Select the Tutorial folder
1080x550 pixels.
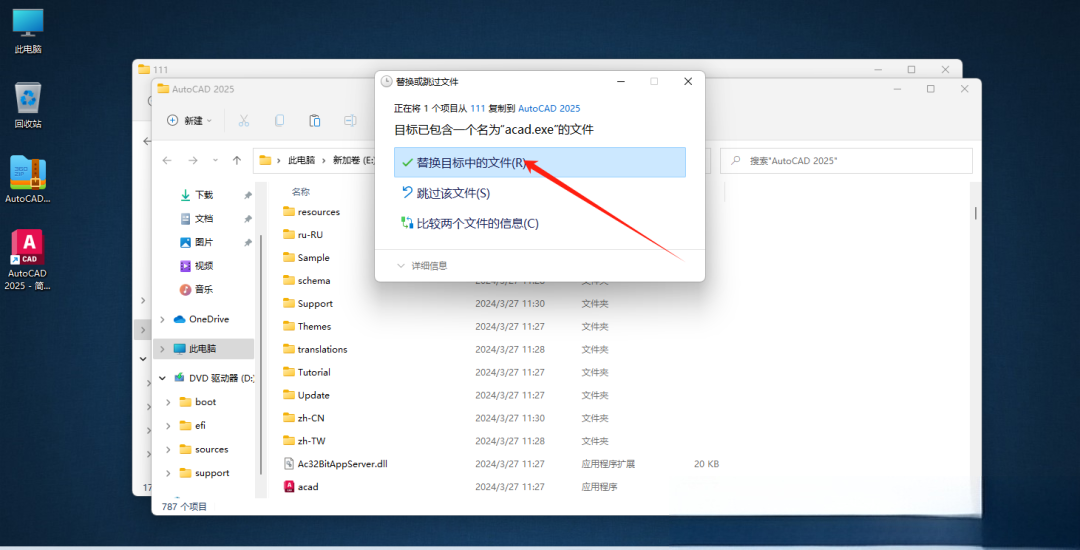[314, 372]
